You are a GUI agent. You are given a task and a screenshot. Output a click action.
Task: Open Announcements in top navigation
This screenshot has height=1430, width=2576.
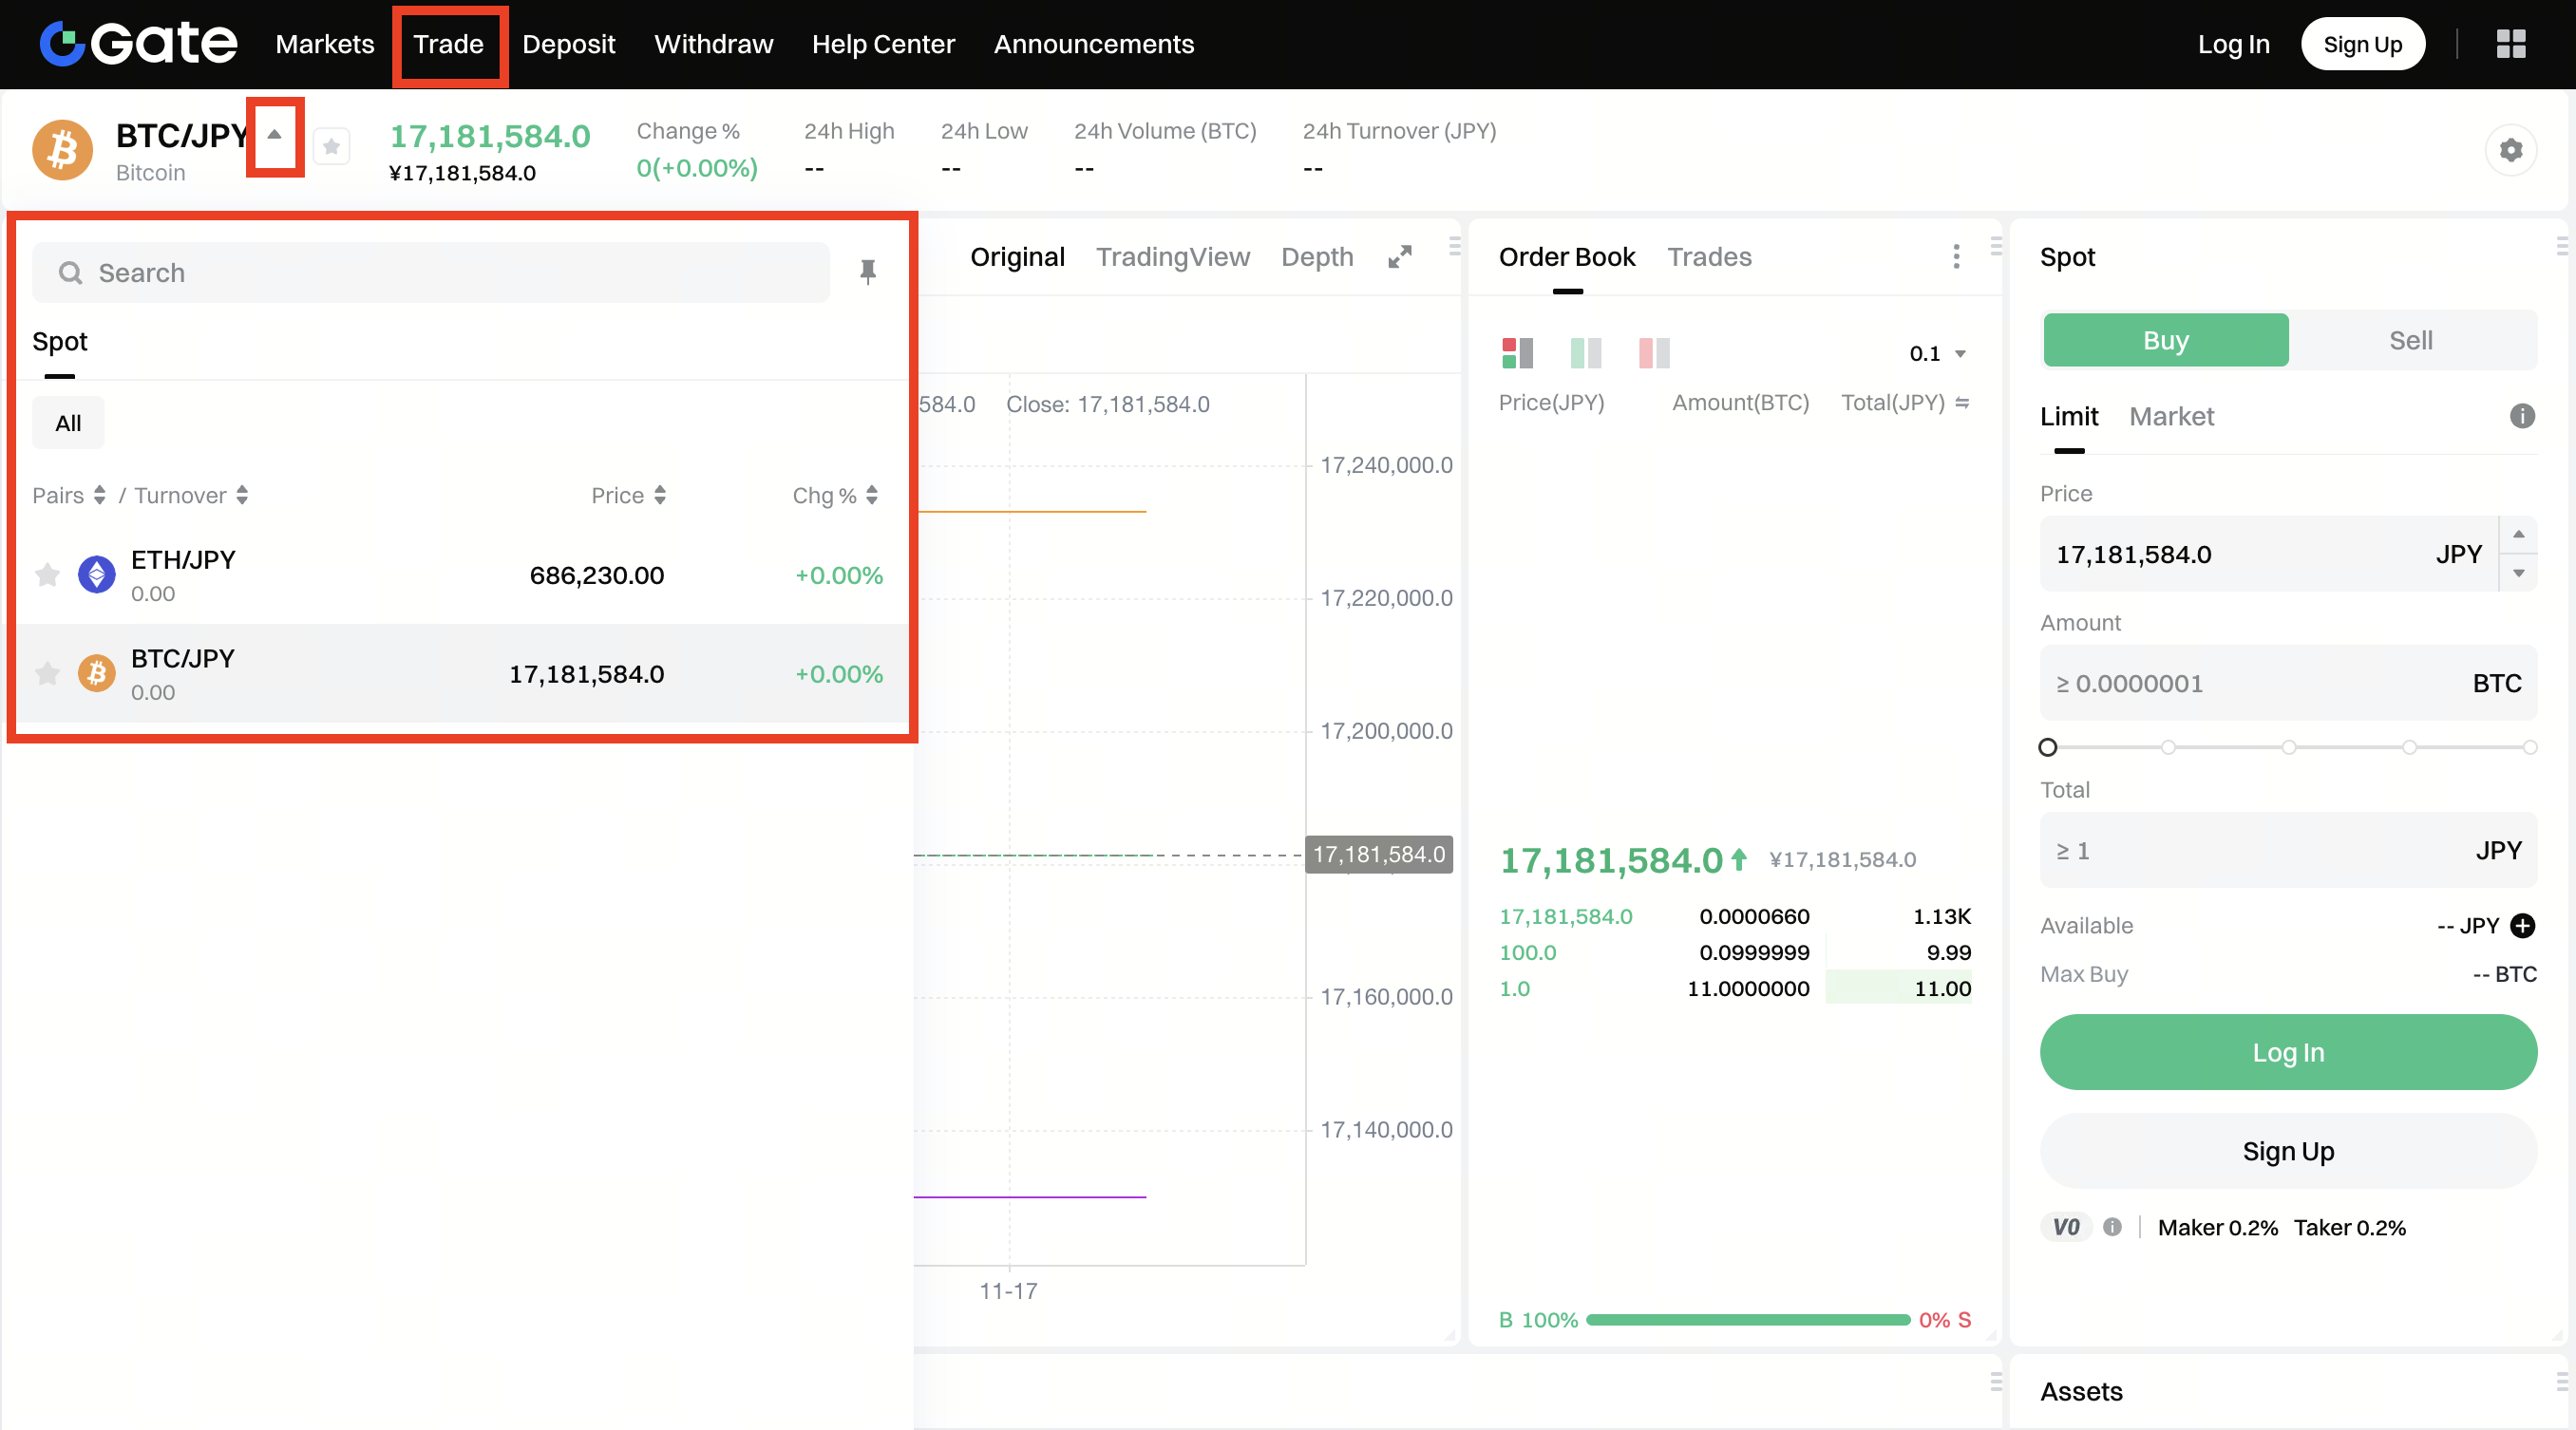(1093, 44)
